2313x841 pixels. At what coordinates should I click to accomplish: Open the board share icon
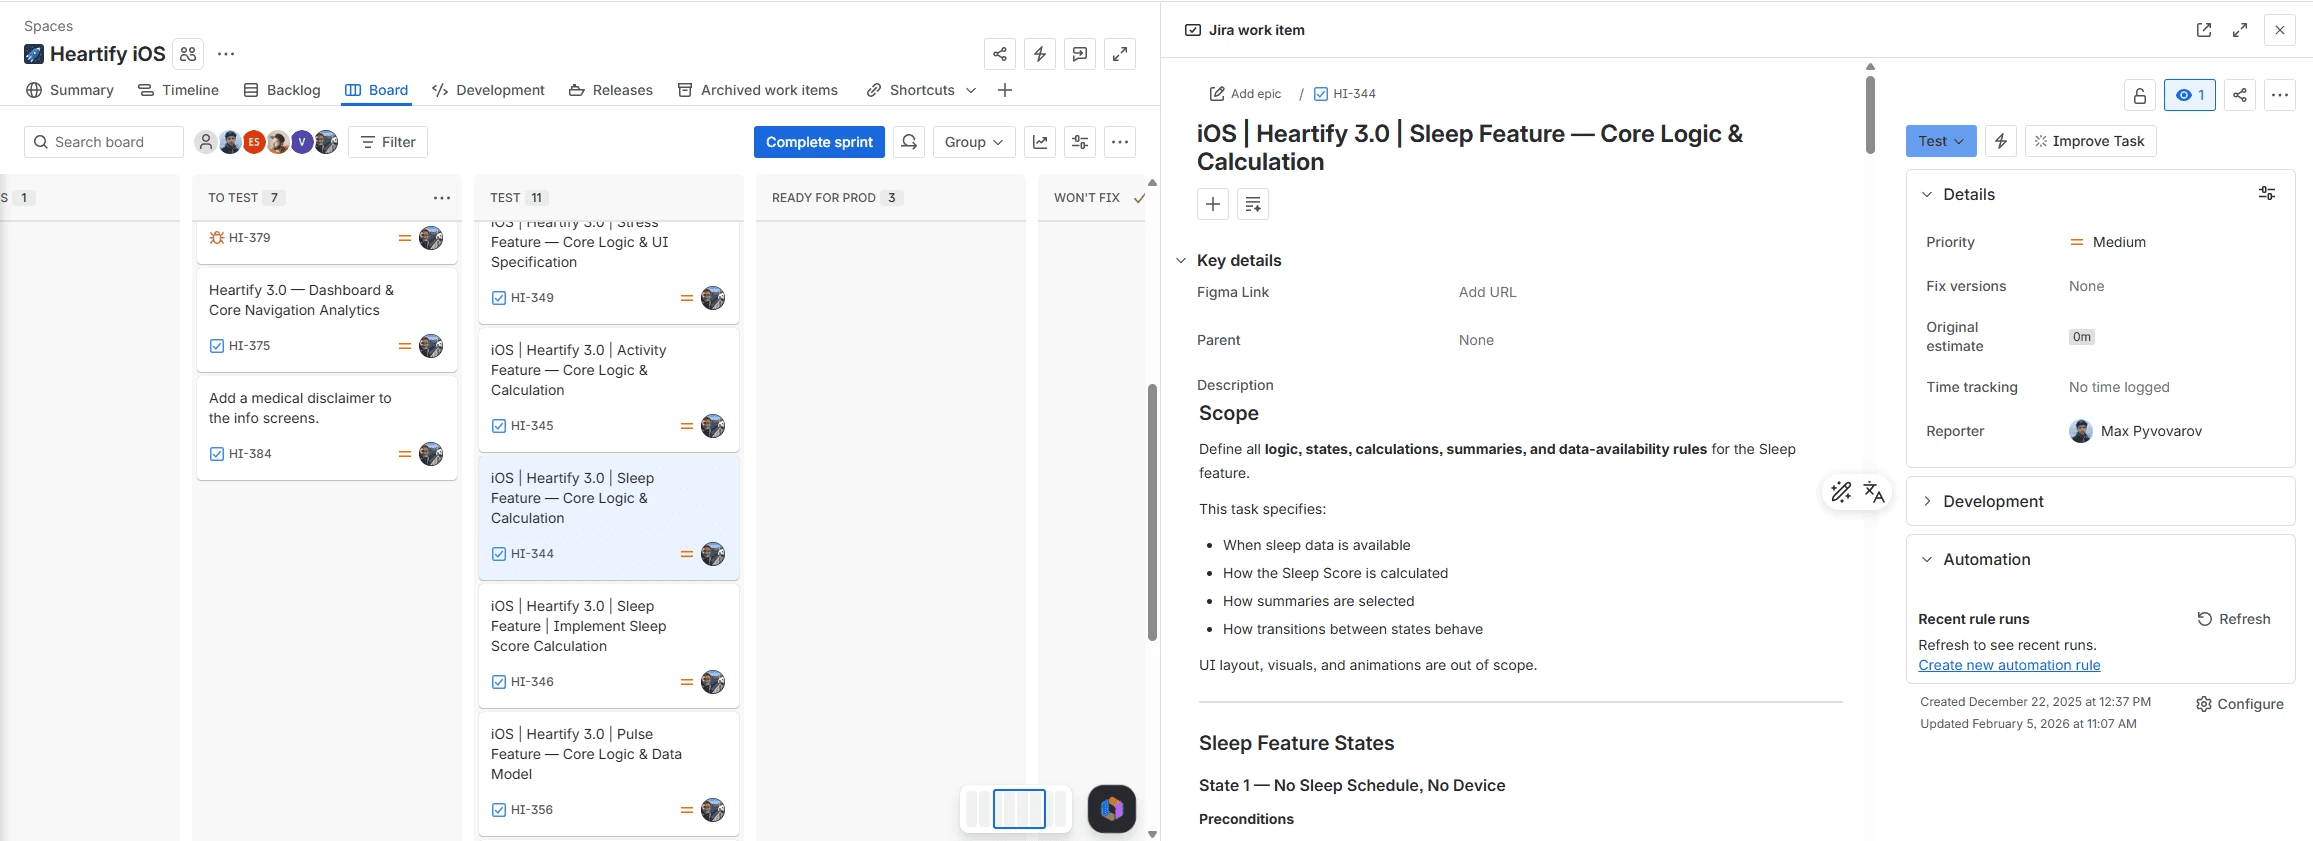(x=999, y=54)
